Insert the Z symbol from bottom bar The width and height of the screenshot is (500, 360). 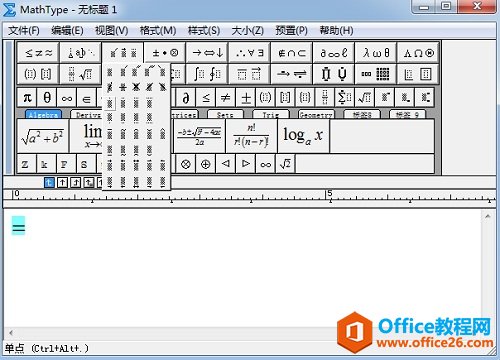pos(27,164)
